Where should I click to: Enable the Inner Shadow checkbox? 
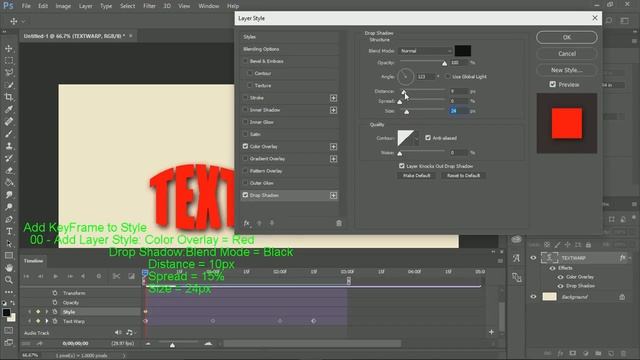245,110
